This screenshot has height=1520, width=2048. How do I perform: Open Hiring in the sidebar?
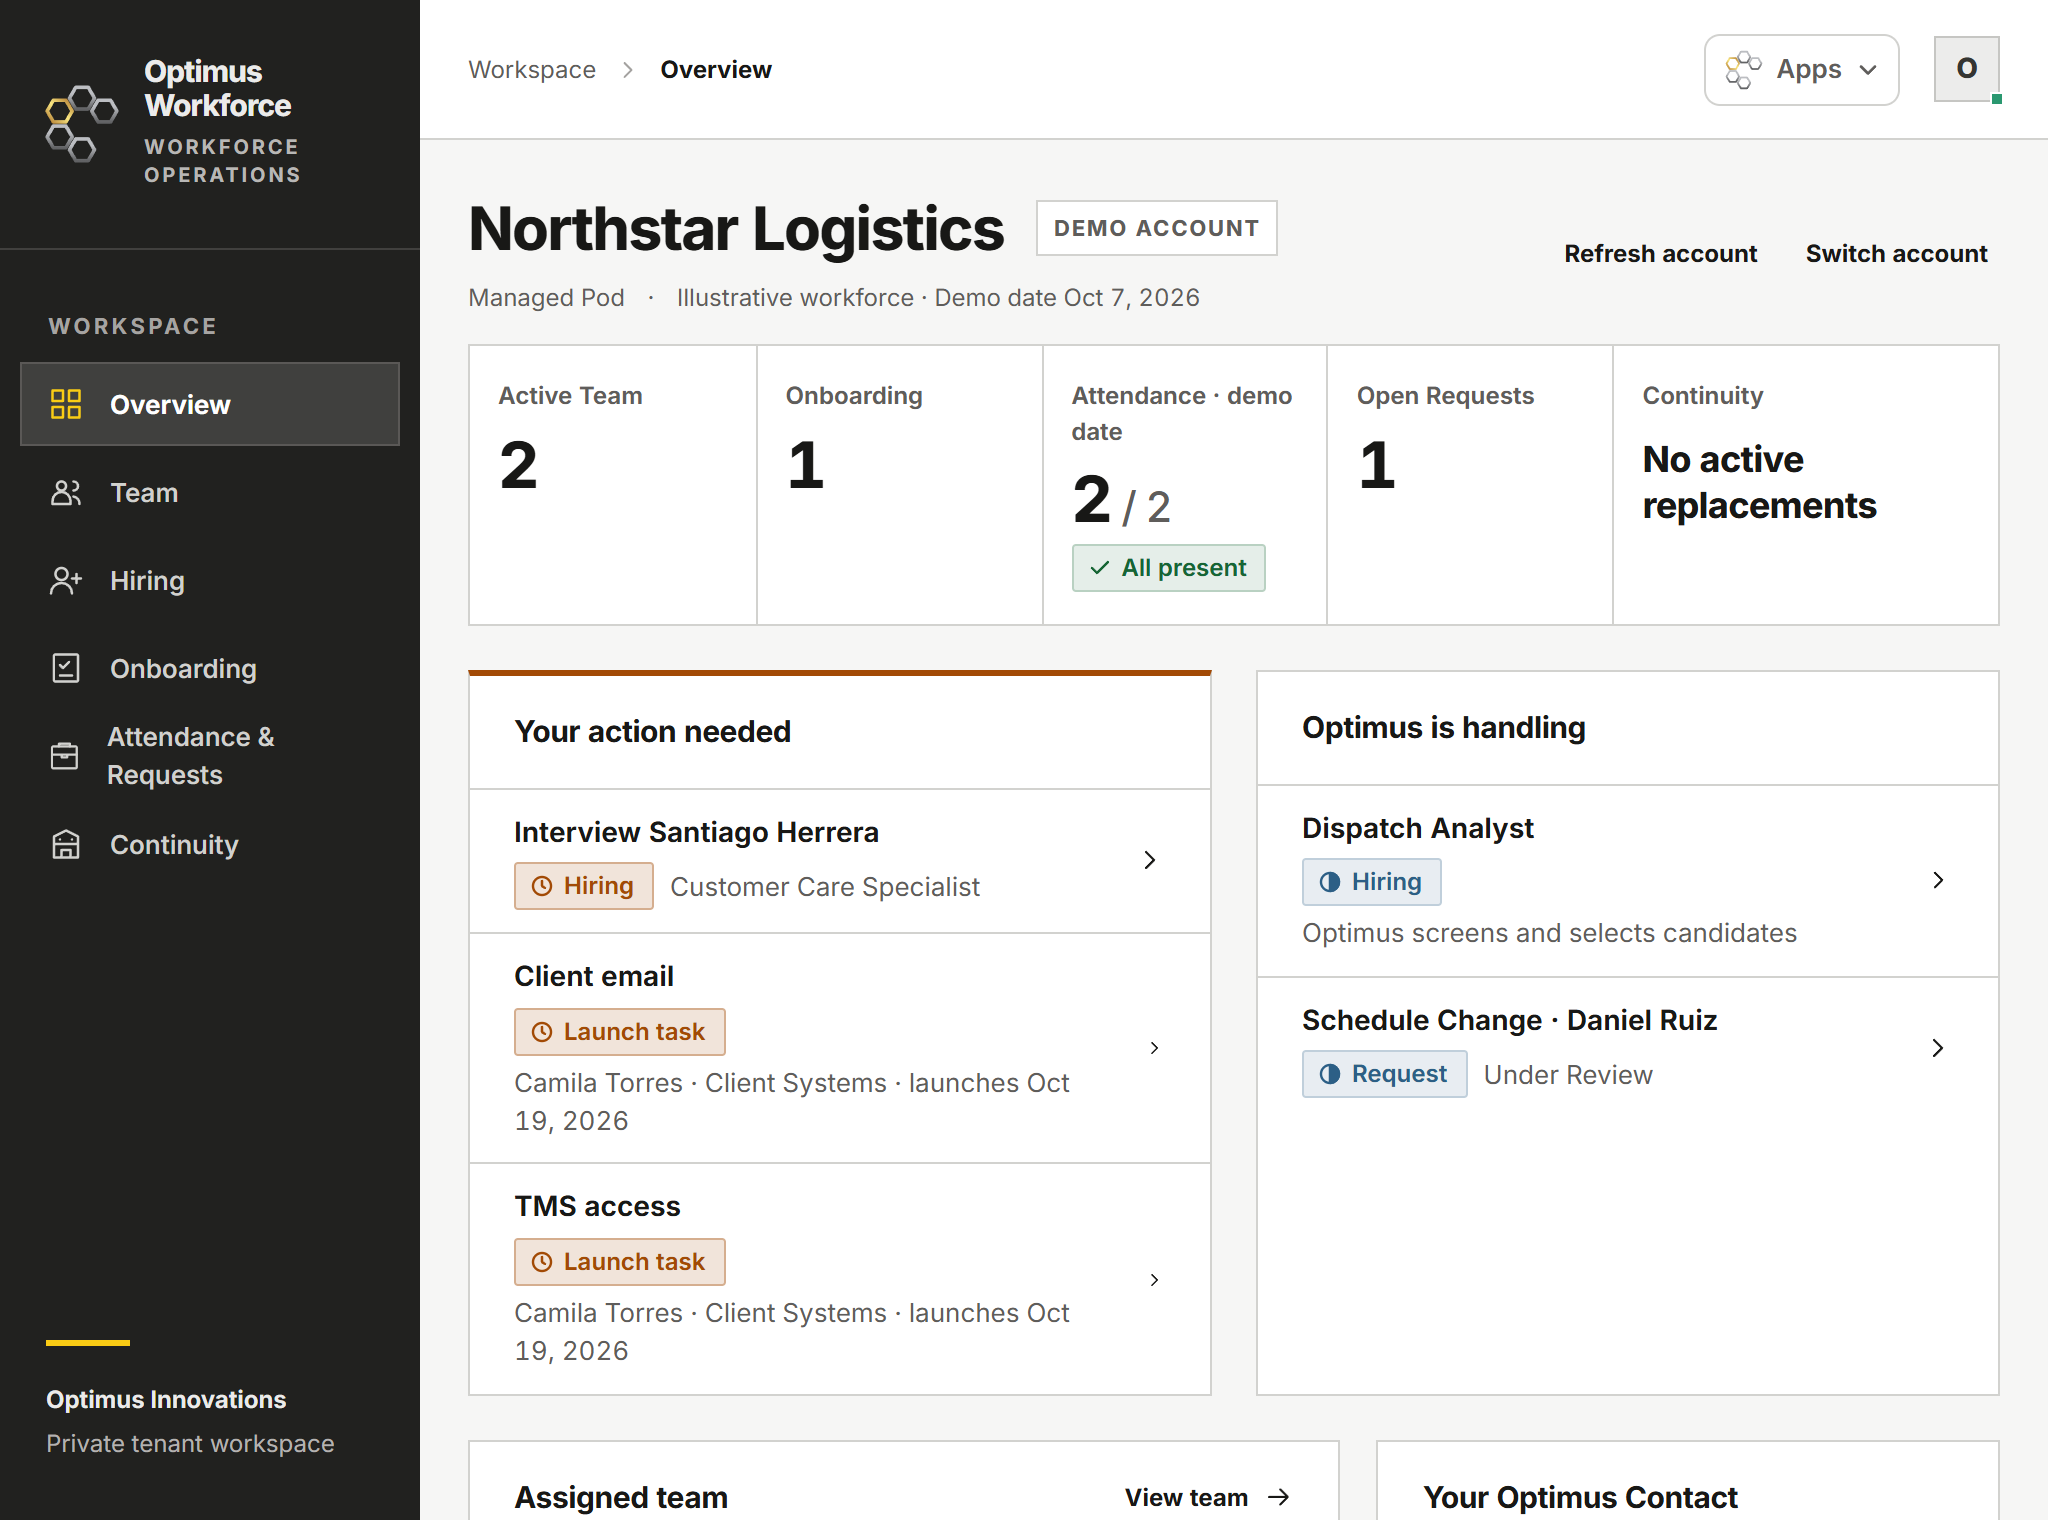pyautogui.click(x=210, y=580)
